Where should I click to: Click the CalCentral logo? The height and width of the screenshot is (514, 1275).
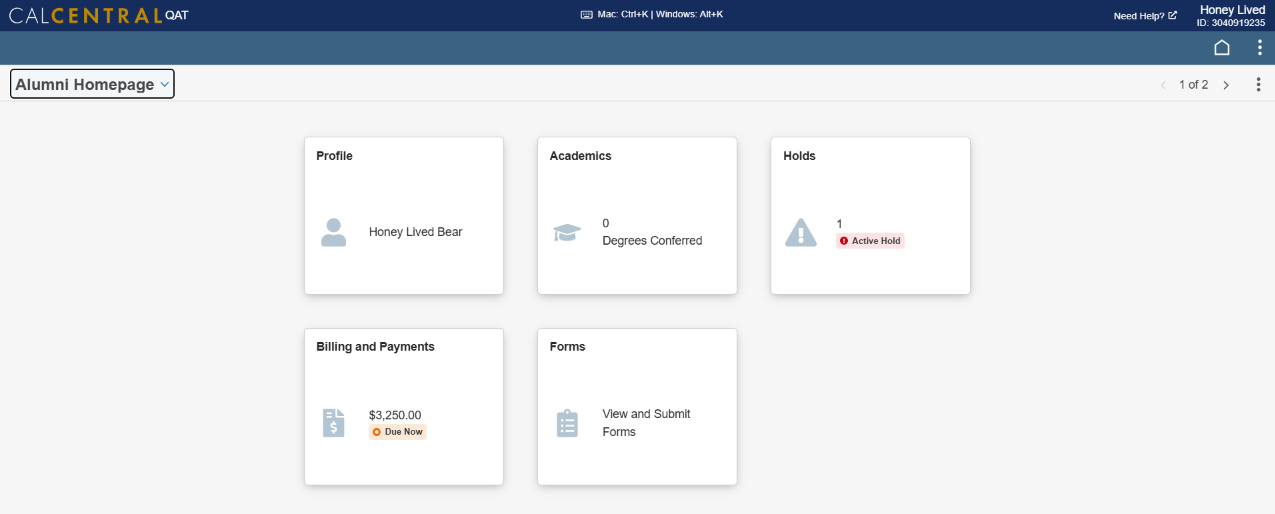(98, 15)
